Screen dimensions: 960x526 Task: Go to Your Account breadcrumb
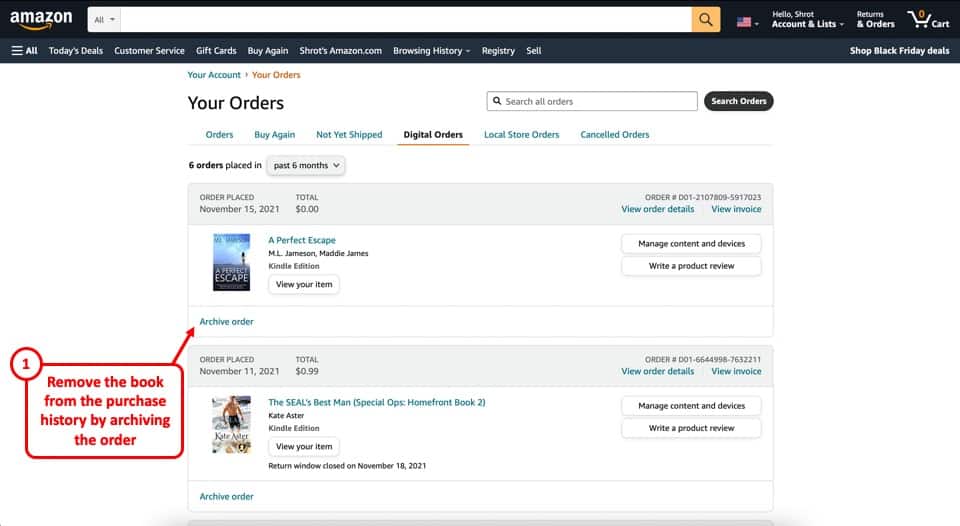214,75
